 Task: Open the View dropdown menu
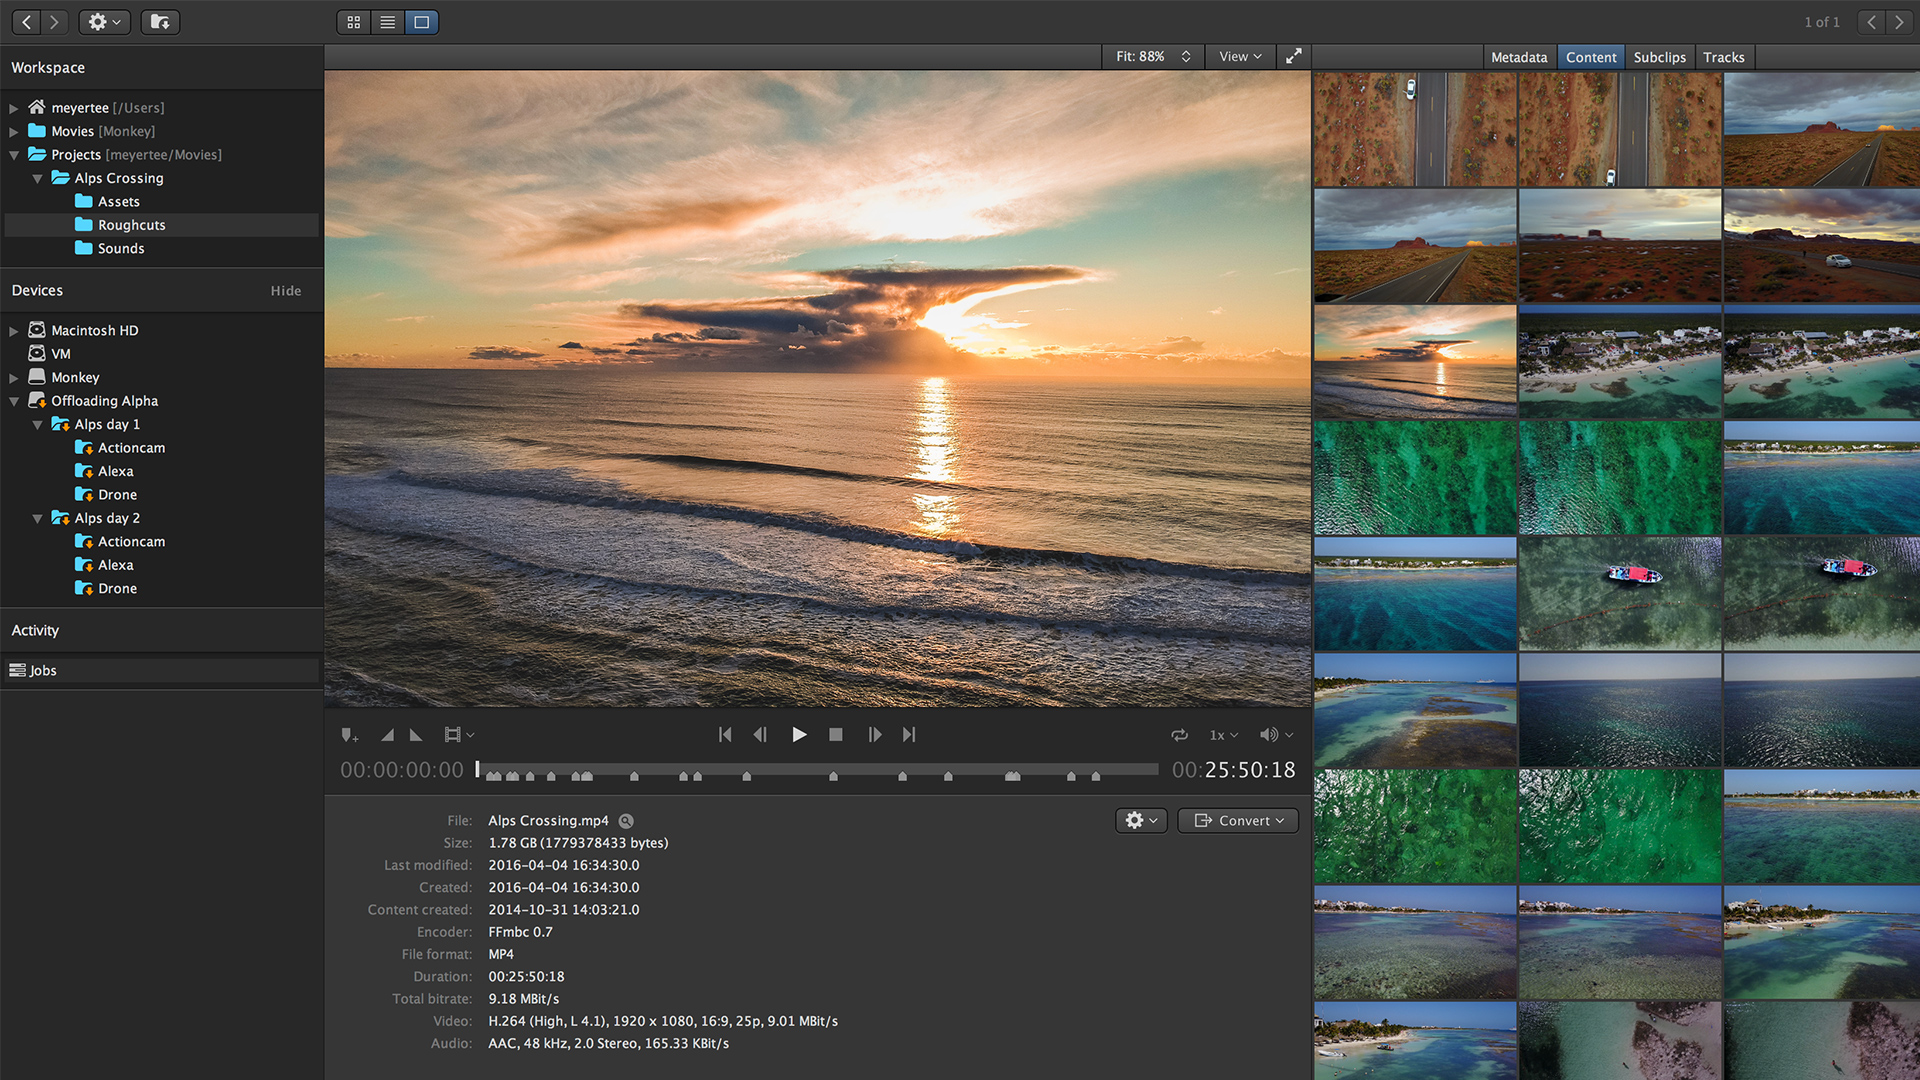pyautogui.click(x=1240, y=57)
